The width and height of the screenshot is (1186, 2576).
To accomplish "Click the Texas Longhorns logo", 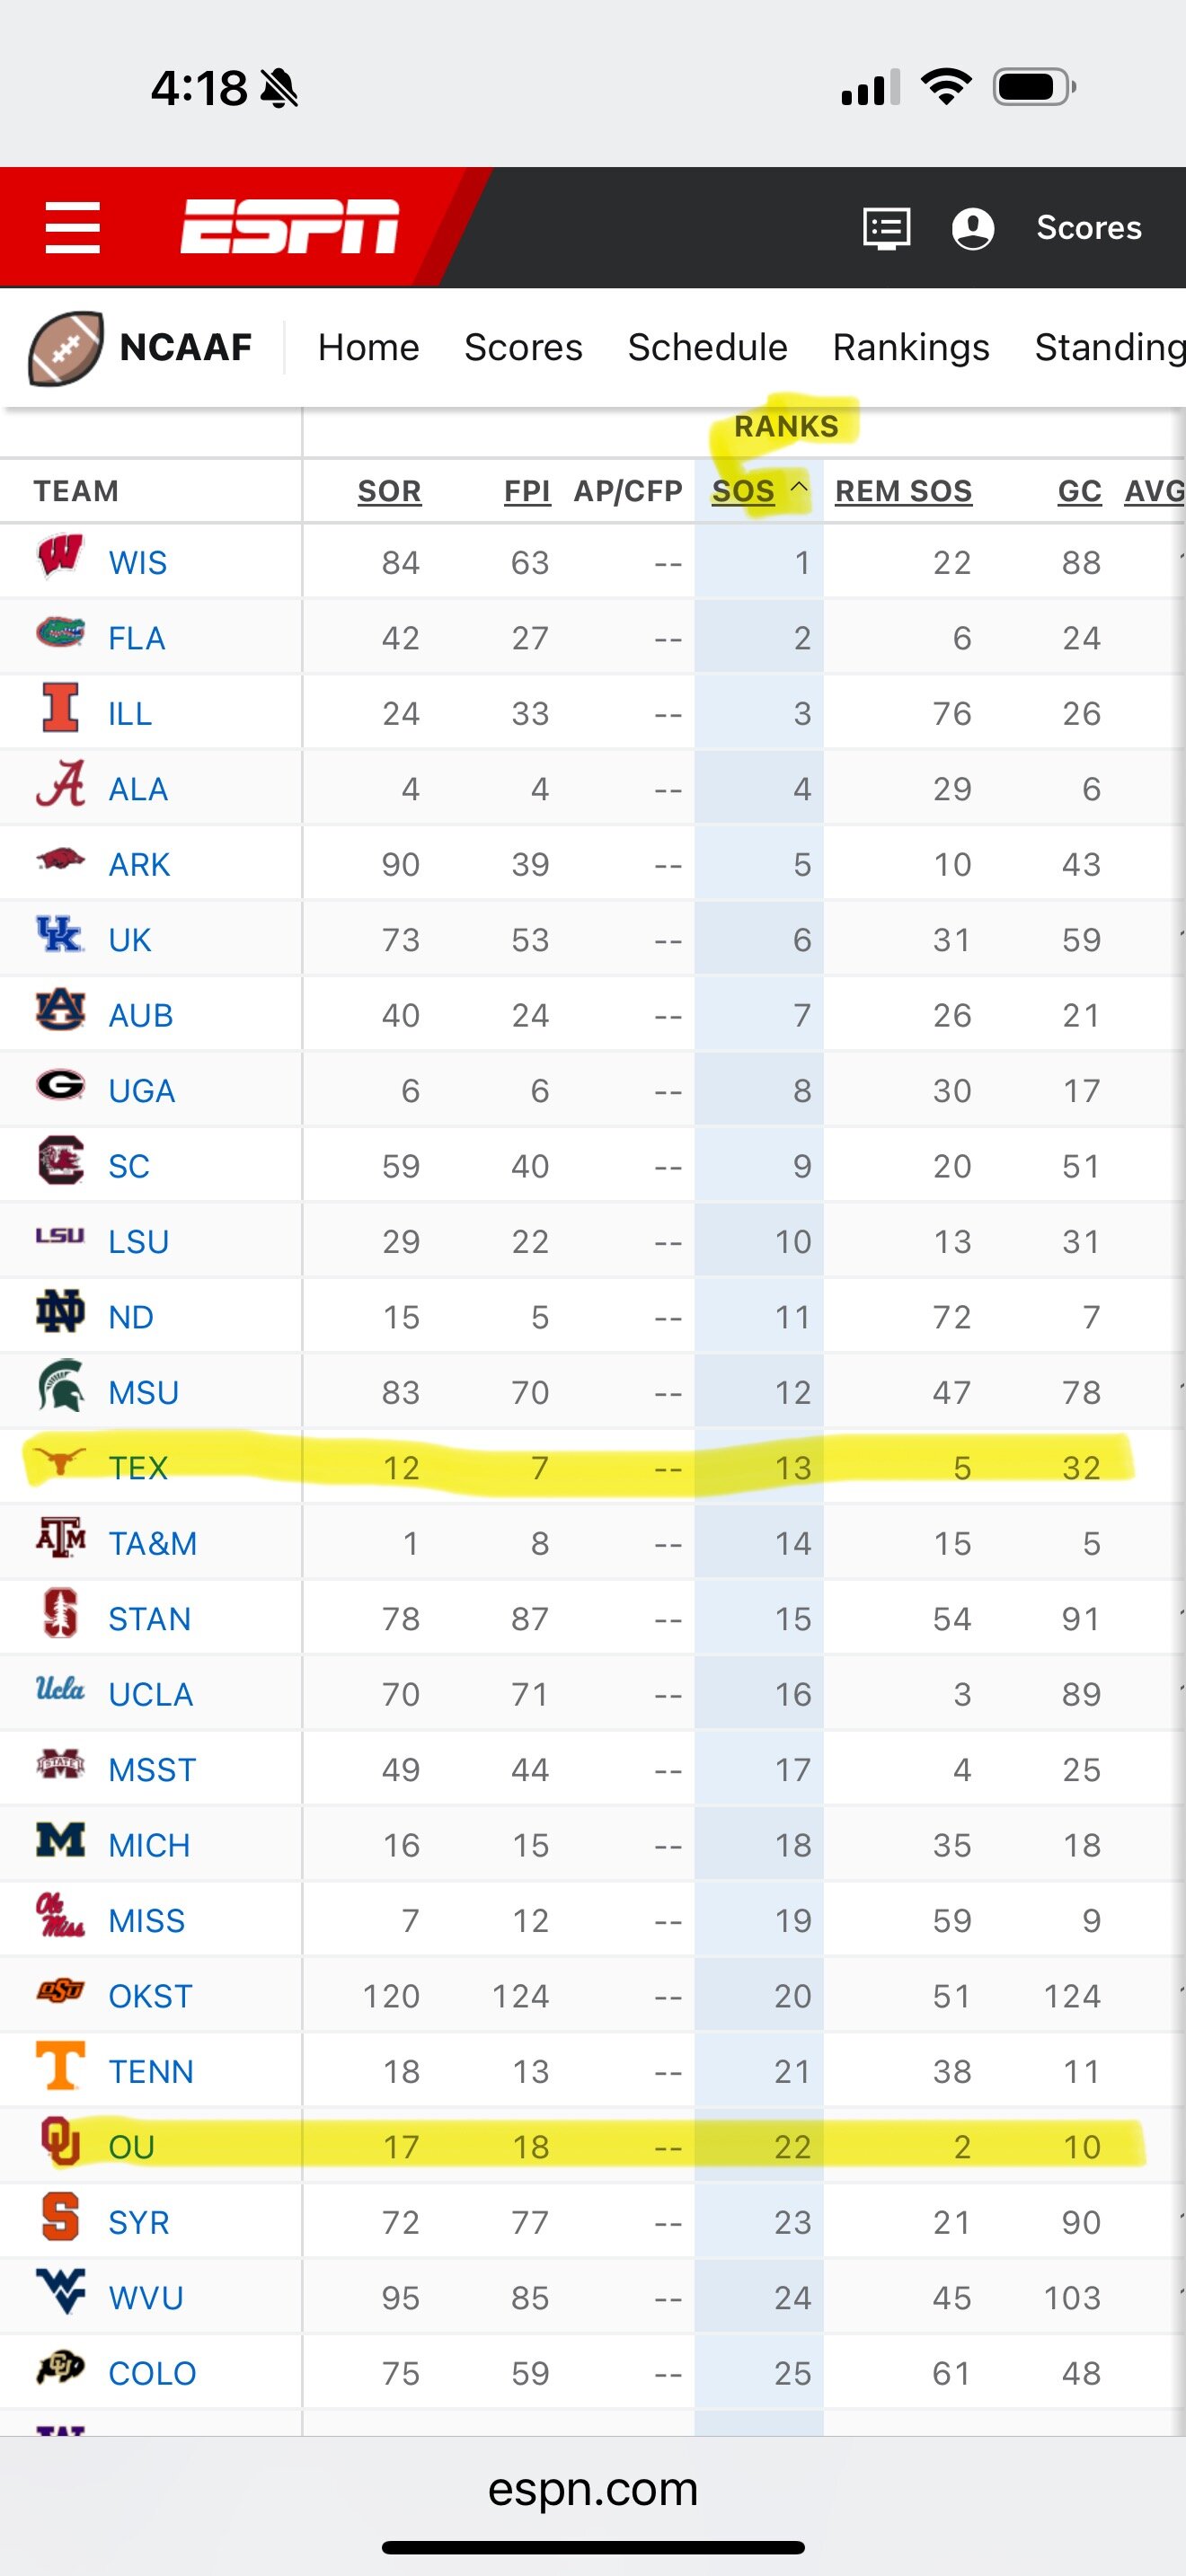I will (x=59, y=1462).
